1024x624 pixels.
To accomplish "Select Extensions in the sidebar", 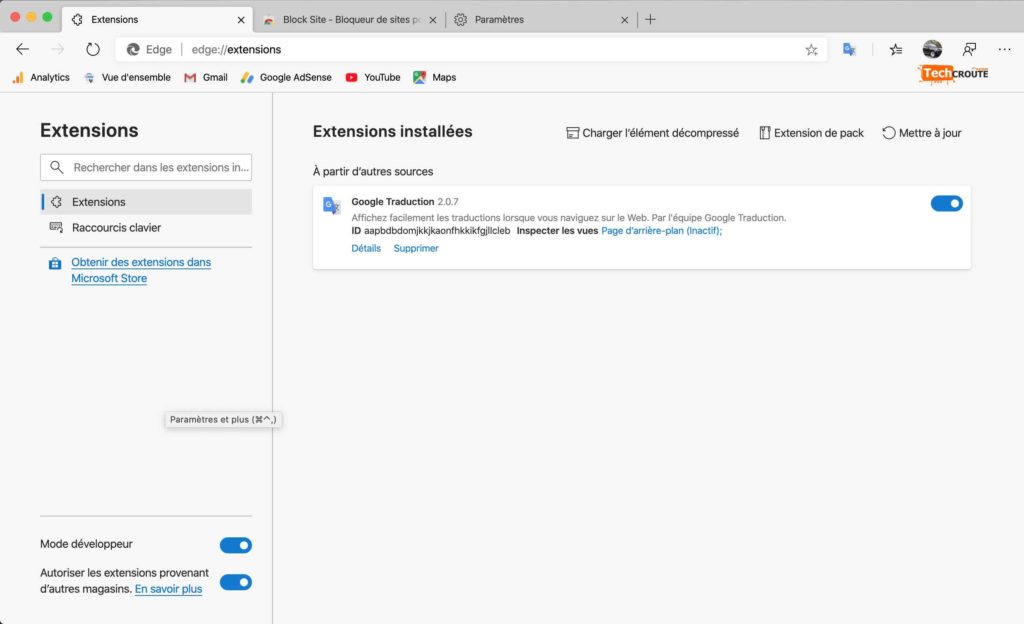I will (x=146, y=202).
